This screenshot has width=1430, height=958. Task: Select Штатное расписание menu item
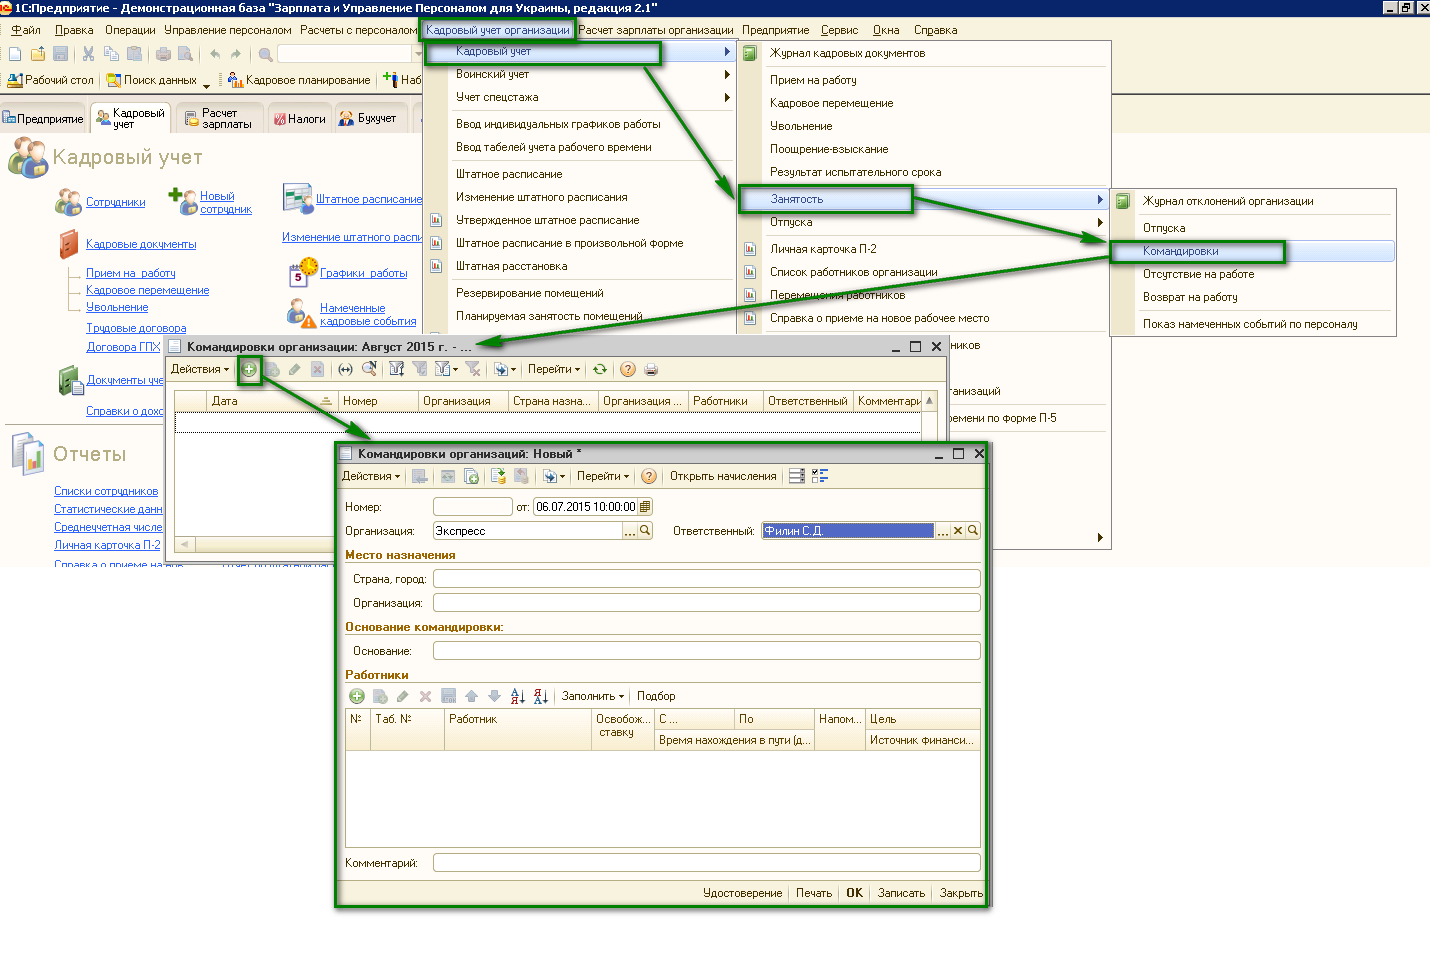[509, 174]
